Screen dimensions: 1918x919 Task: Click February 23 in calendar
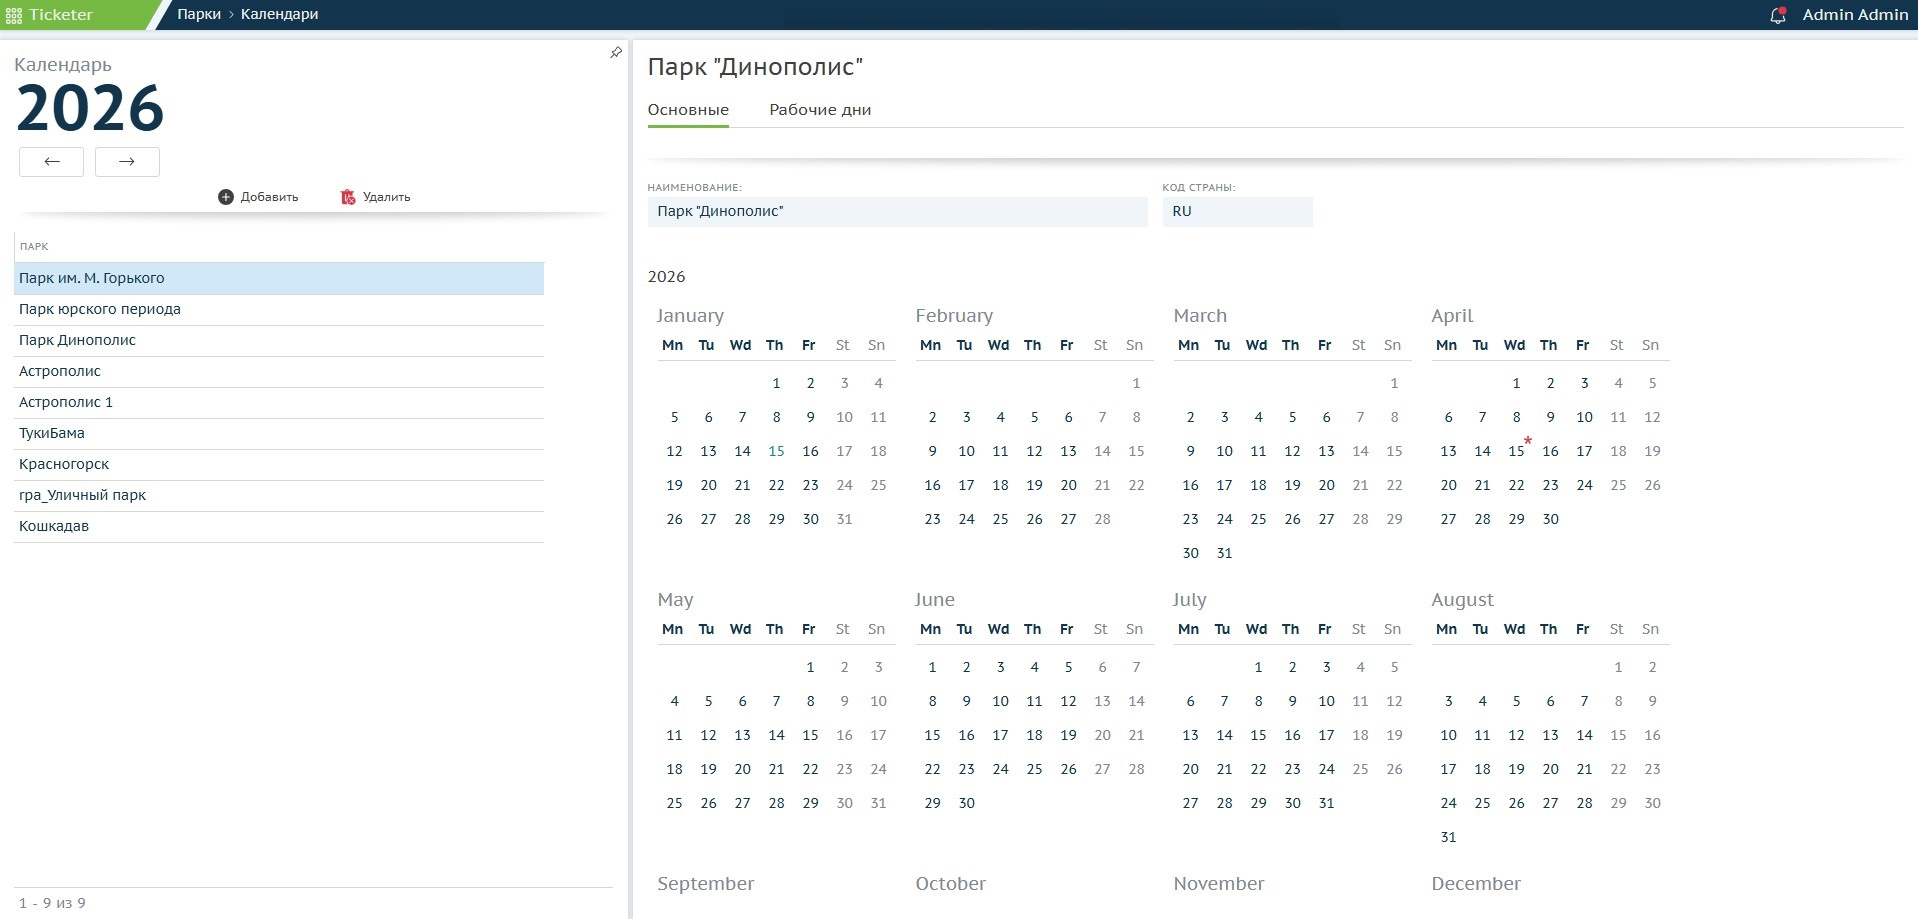(932, 519)
